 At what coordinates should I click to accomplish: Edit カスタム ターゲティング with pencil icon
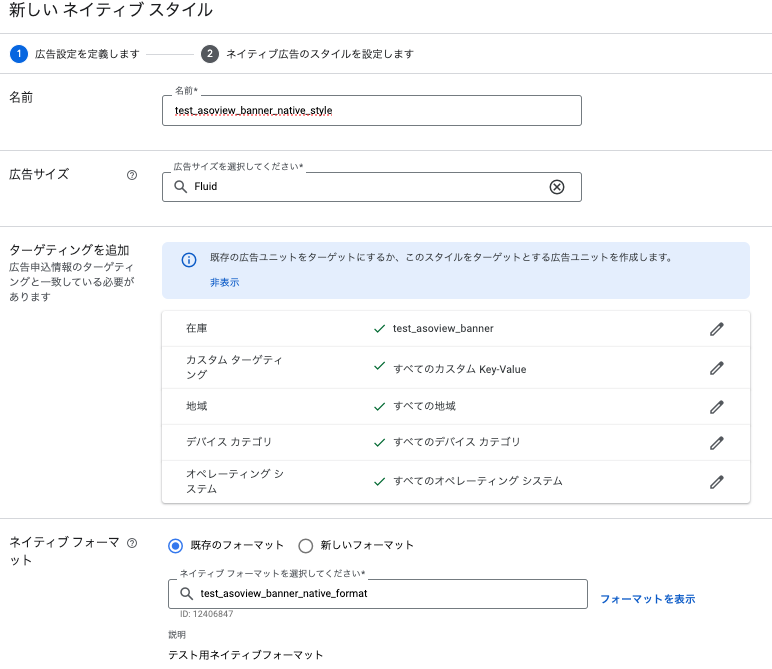pyautogui.click(x=716, y=368)
